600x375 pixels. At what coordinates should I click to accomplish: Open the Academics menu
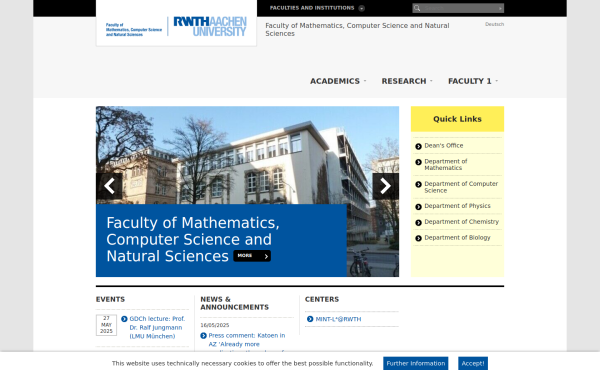(335, 81)
